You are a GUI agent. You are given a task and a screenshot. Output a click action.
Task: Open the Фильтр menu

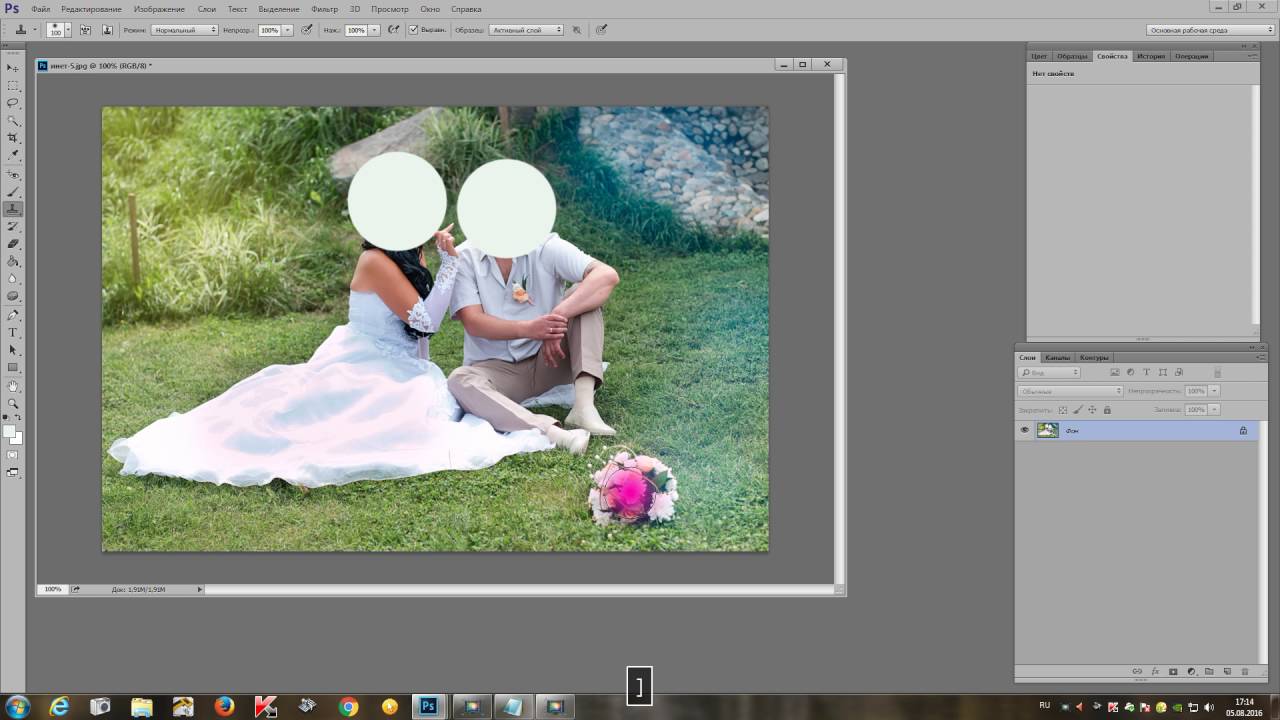pos(324,9)
